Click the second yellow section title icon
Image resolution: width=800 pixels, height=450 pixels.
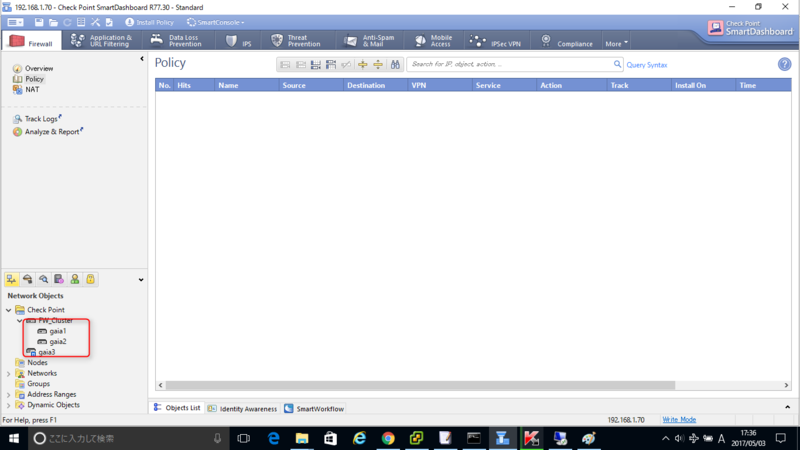(378, 65)
